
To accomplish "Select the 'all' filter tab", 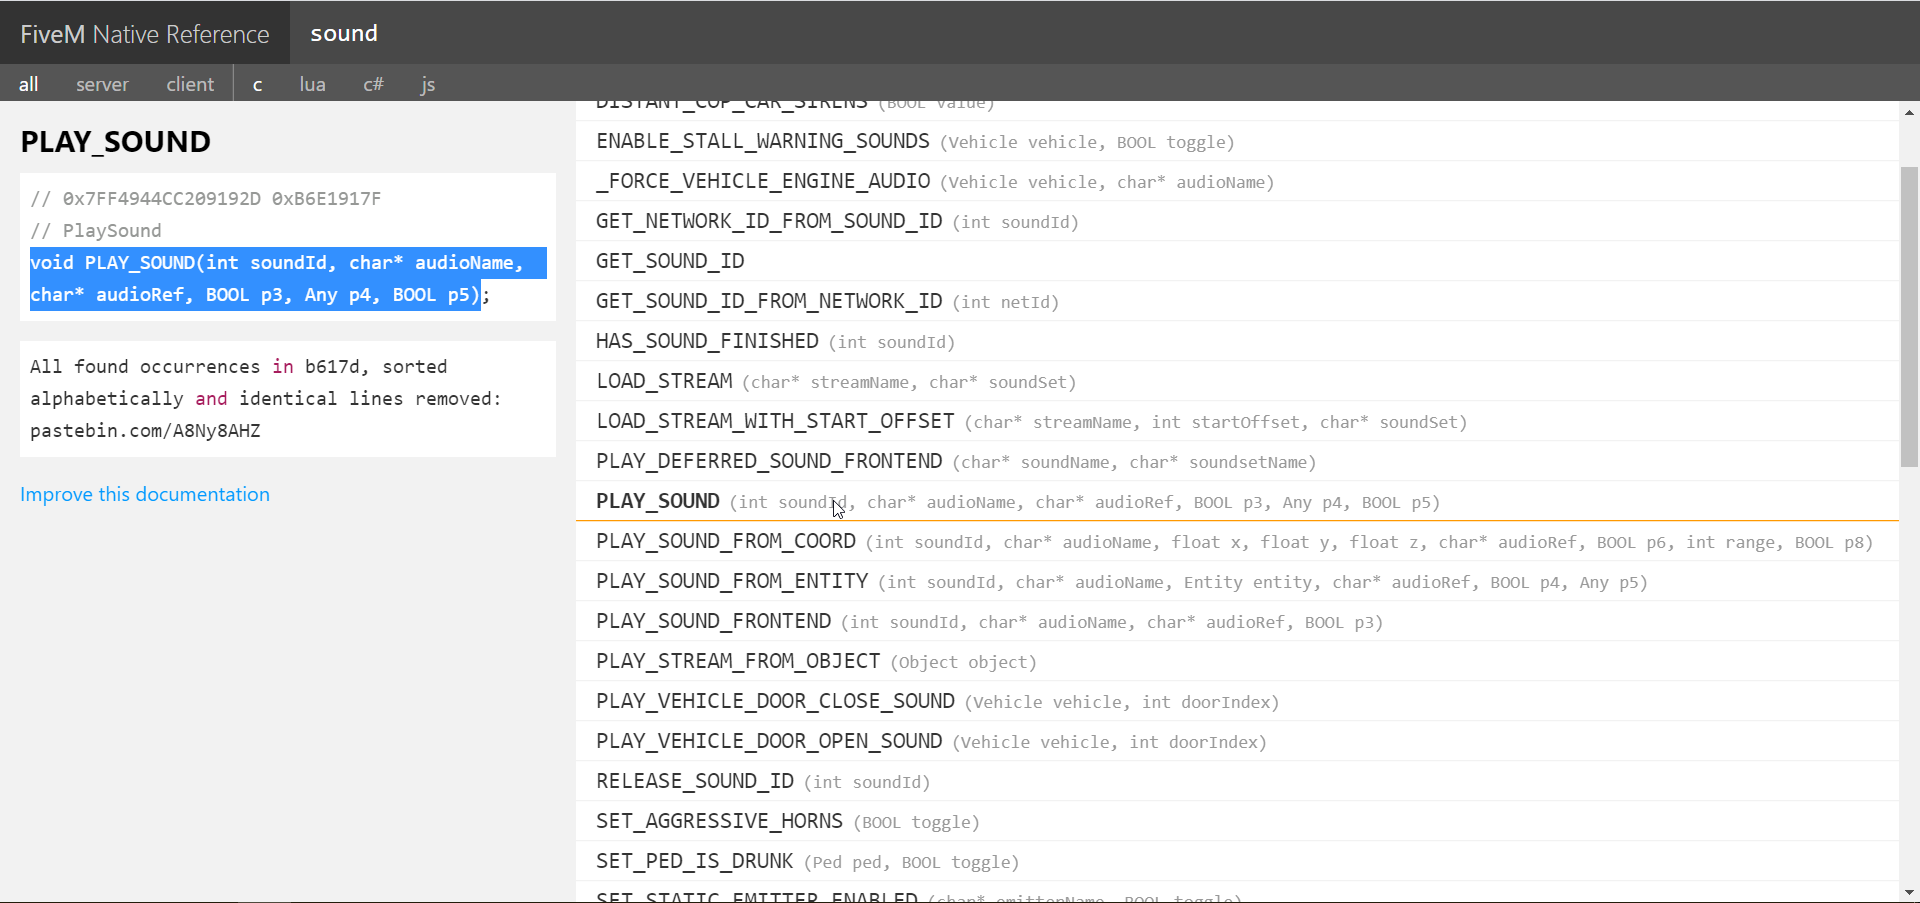I will 28,84.
